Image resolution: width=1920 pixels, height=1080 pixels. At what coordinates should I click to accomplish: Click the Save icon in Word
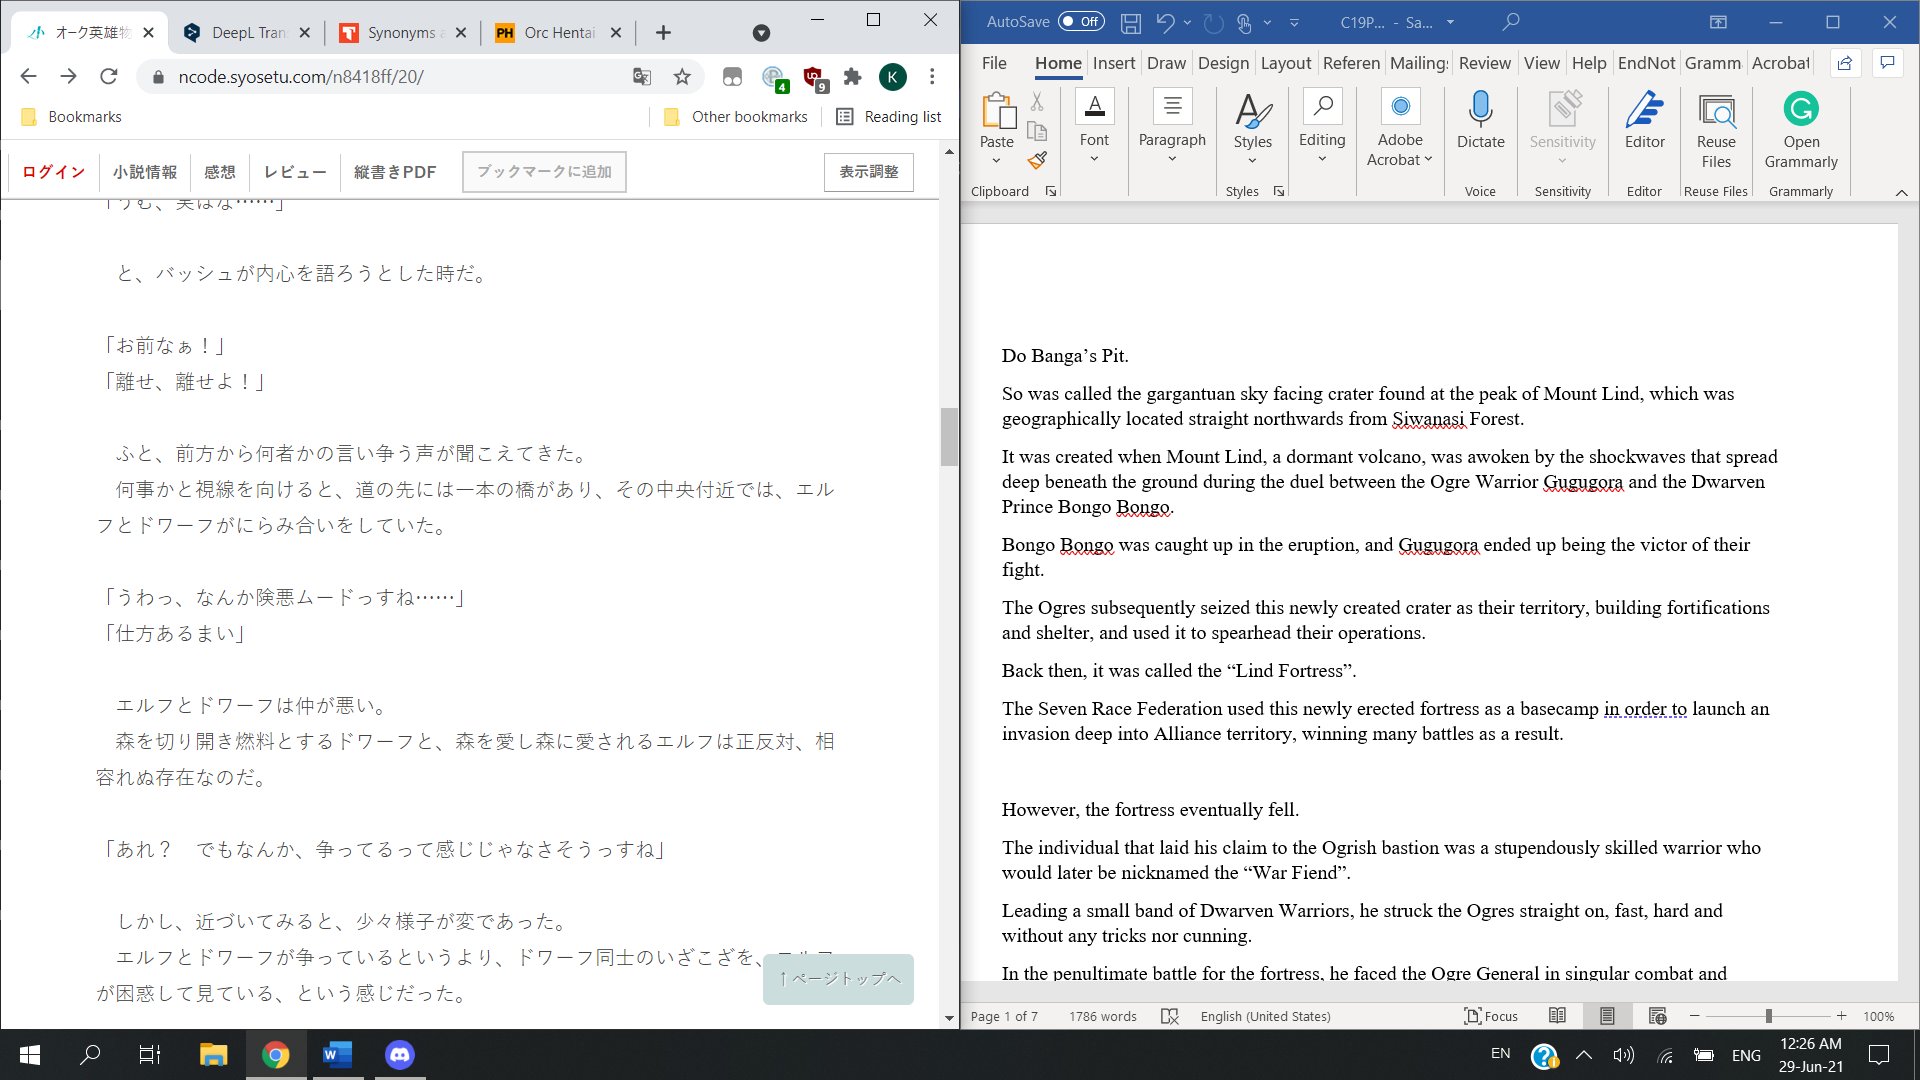(1131, 22)
